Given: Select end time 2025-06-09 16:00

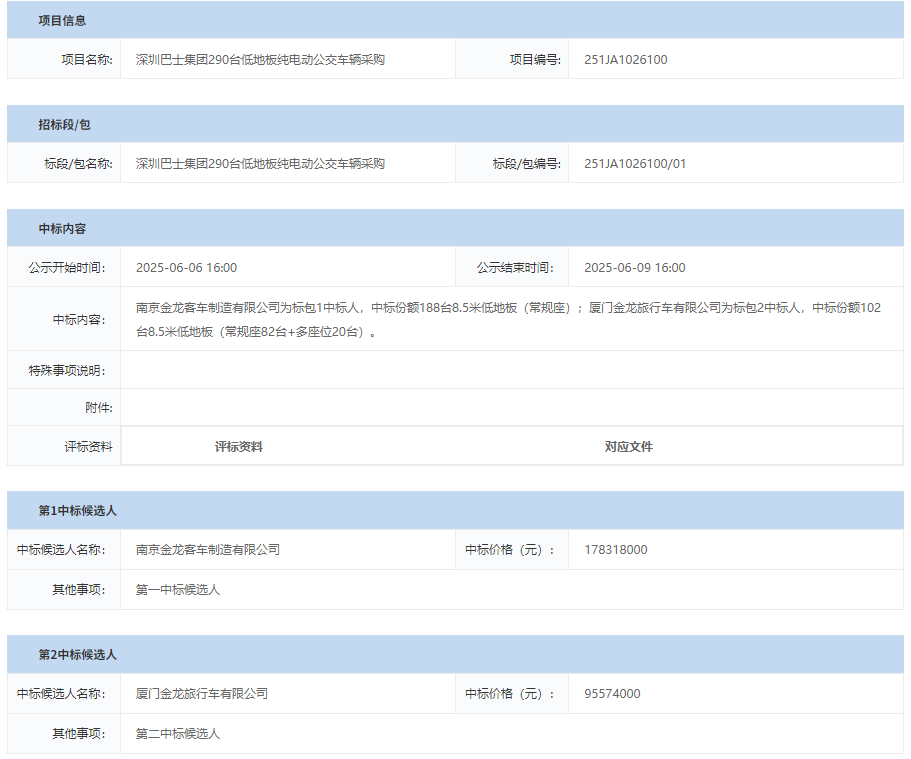Looking at the screenshot, I should [x=634, y=268].
